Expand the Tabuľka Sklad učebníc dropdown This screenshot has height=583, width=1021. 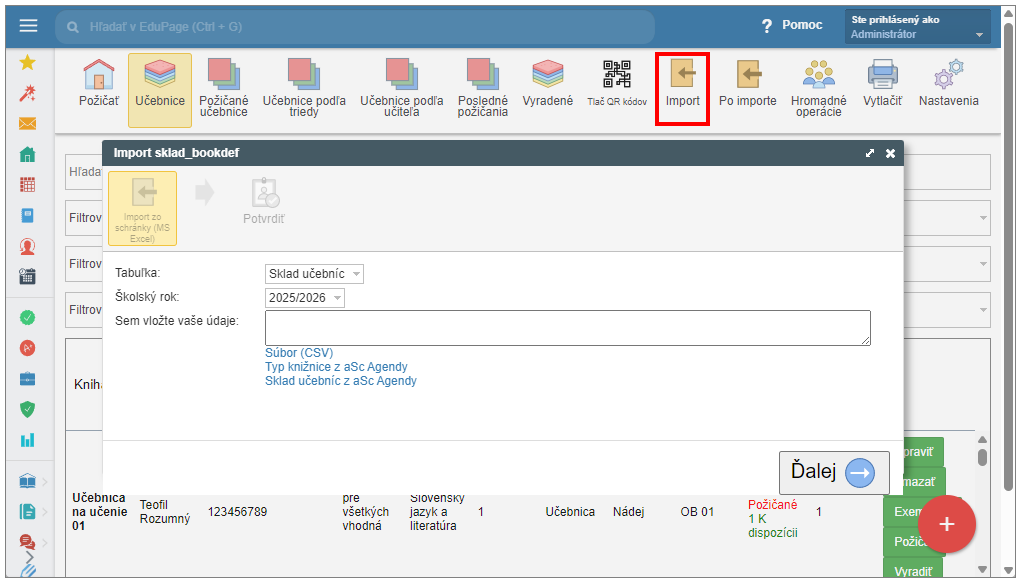click(x=314, y=274)
